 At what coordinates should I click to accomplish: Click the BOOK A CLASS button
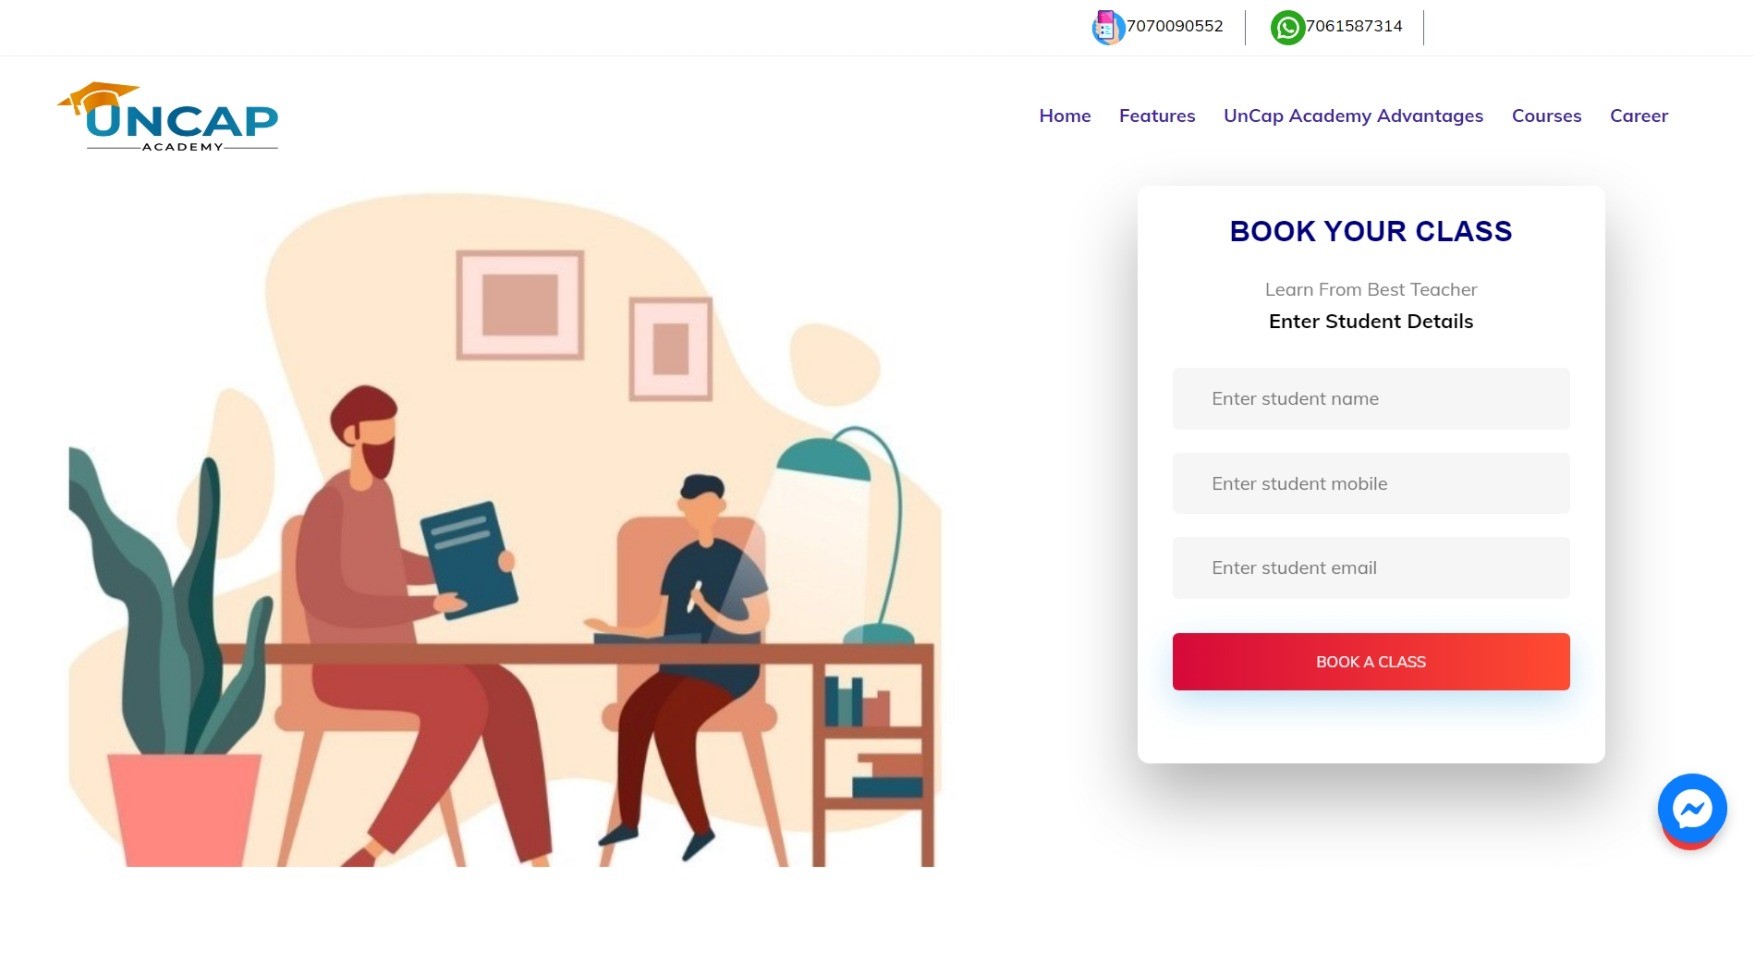[1370, 661]
